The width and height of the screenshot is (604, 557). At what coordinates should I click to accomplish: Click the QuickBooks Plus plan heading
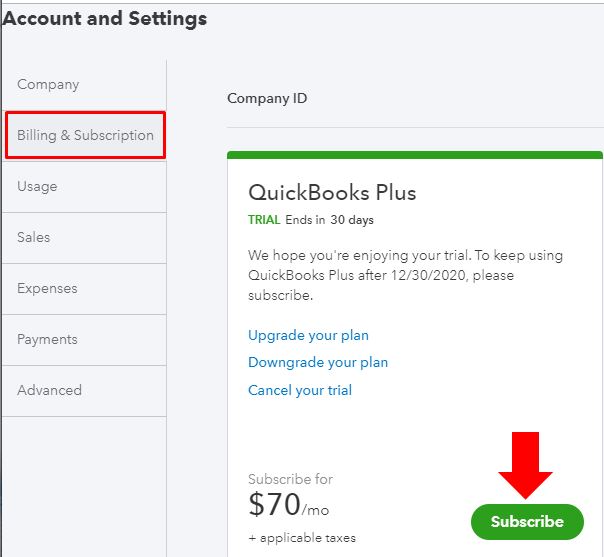point(332,192)
